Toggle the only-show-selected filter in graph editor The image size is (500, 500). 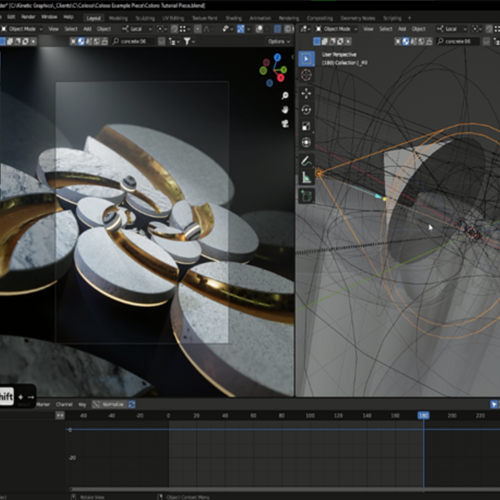click(x=494, y=404)
